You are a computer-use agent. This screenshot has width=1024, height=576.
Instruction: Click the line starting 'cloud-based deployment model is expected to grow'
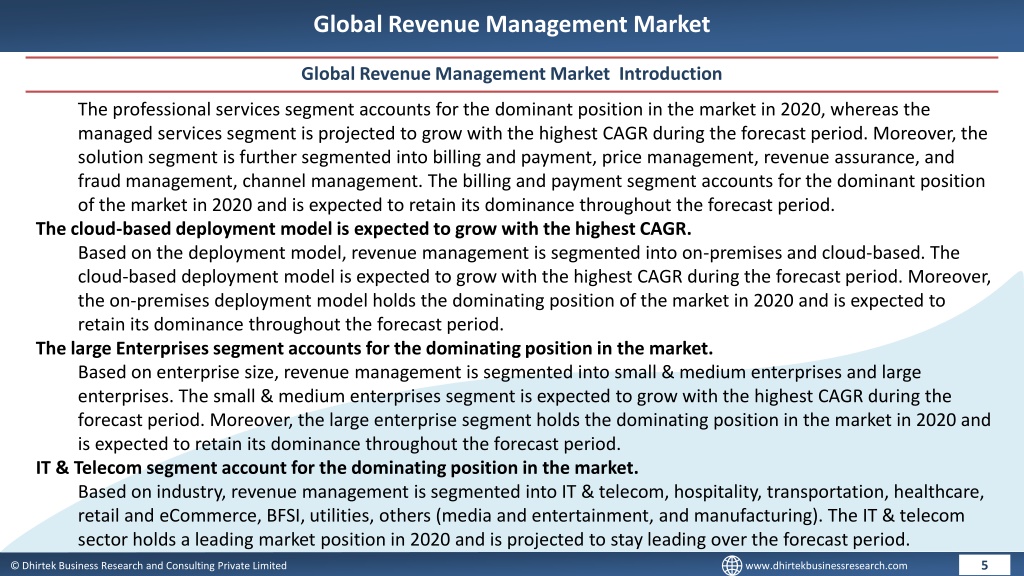point(534,277)
